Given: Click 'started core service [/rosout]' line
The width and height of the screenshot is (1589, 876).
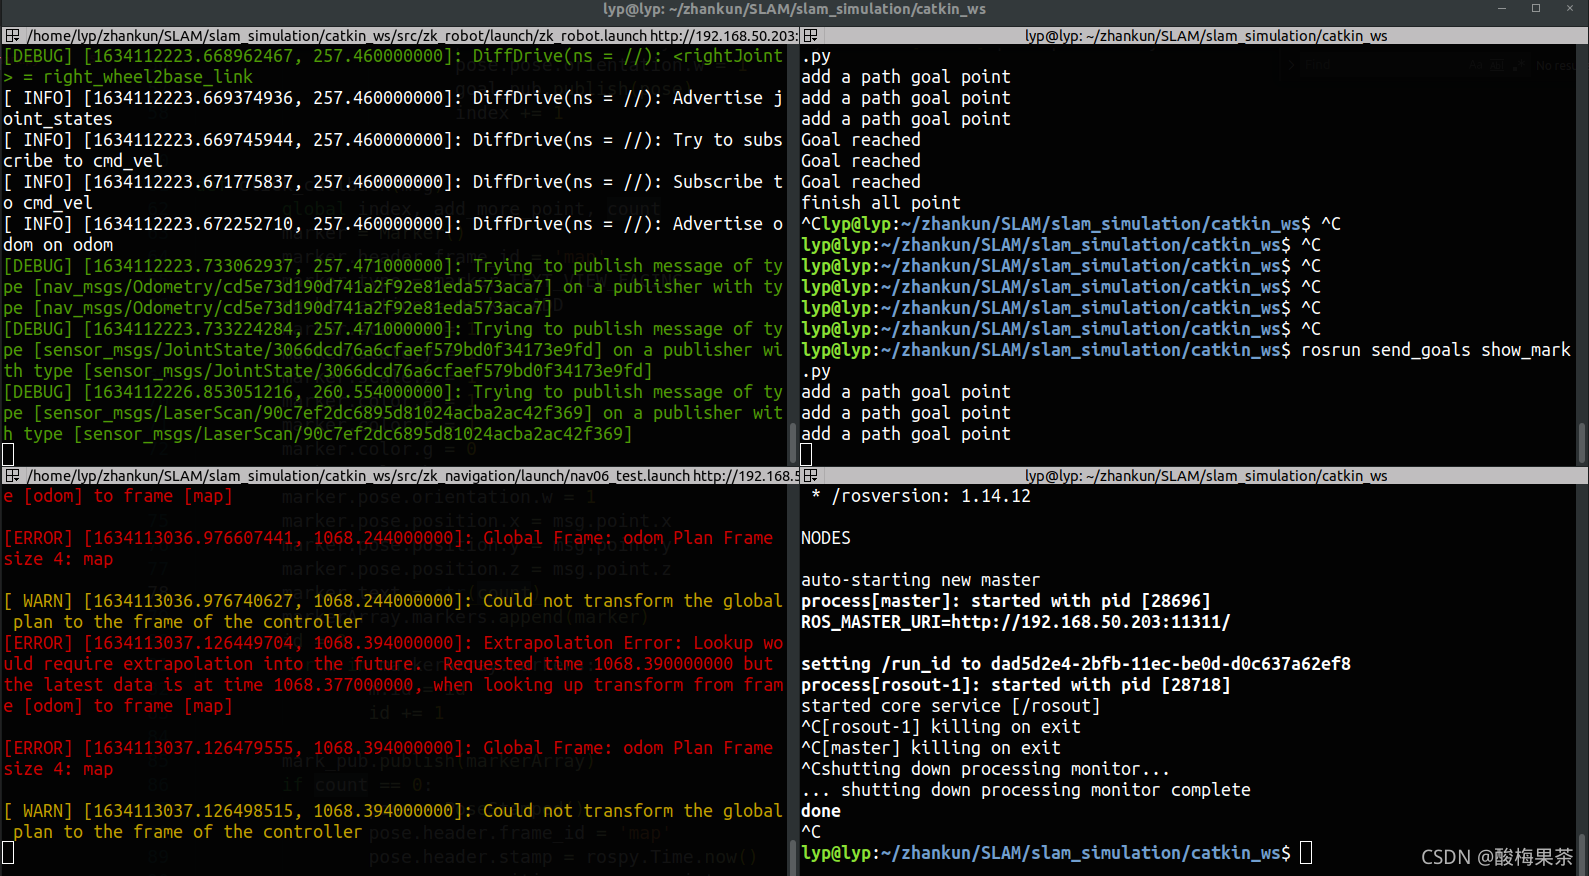Looking at the screenshot, I should (951, 706).
